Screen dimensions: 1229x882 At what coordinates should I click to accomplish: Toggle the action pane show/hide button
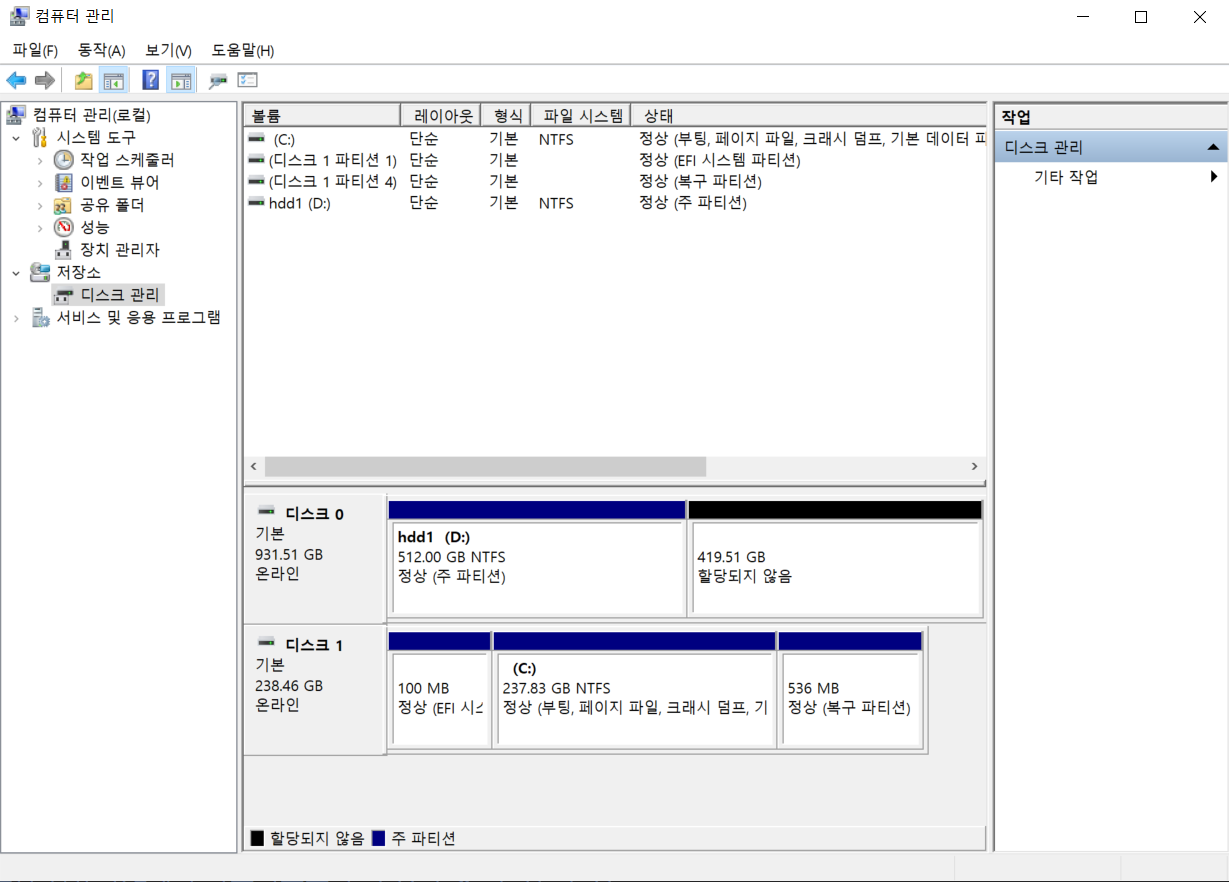click(x=181, y=81)
